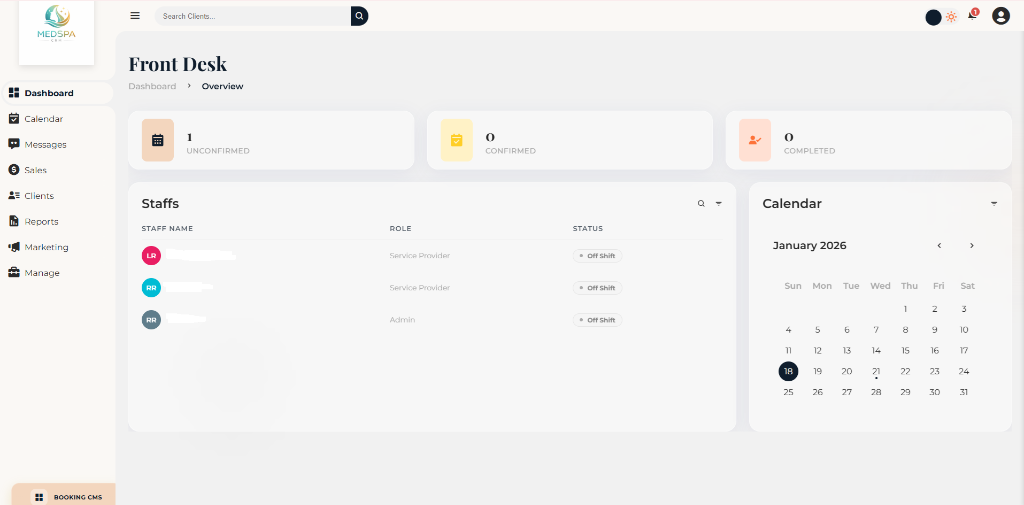The width and height of the screenshot is (1024, 505).
Task: Select January 31 in the calendar
Action: [x=964, y=392]
